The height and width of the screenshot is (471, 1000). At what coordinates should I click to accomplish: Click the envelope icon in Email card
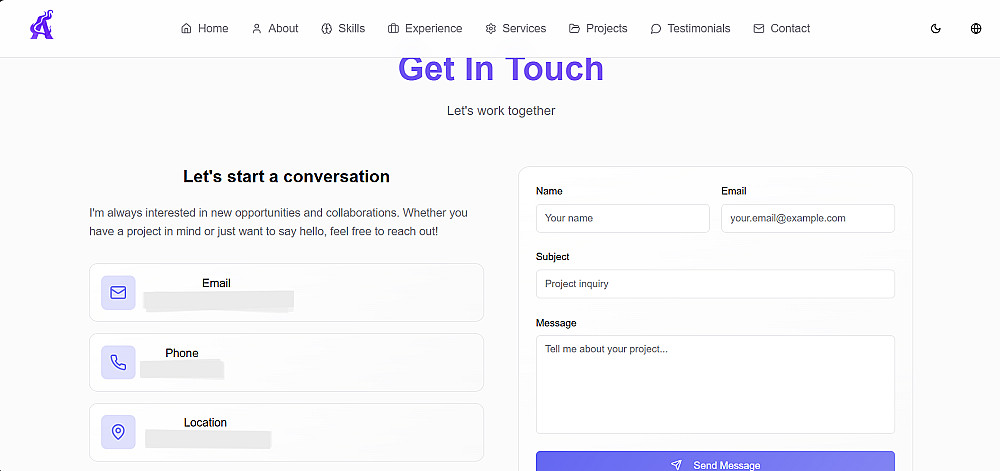click(118, 293)
